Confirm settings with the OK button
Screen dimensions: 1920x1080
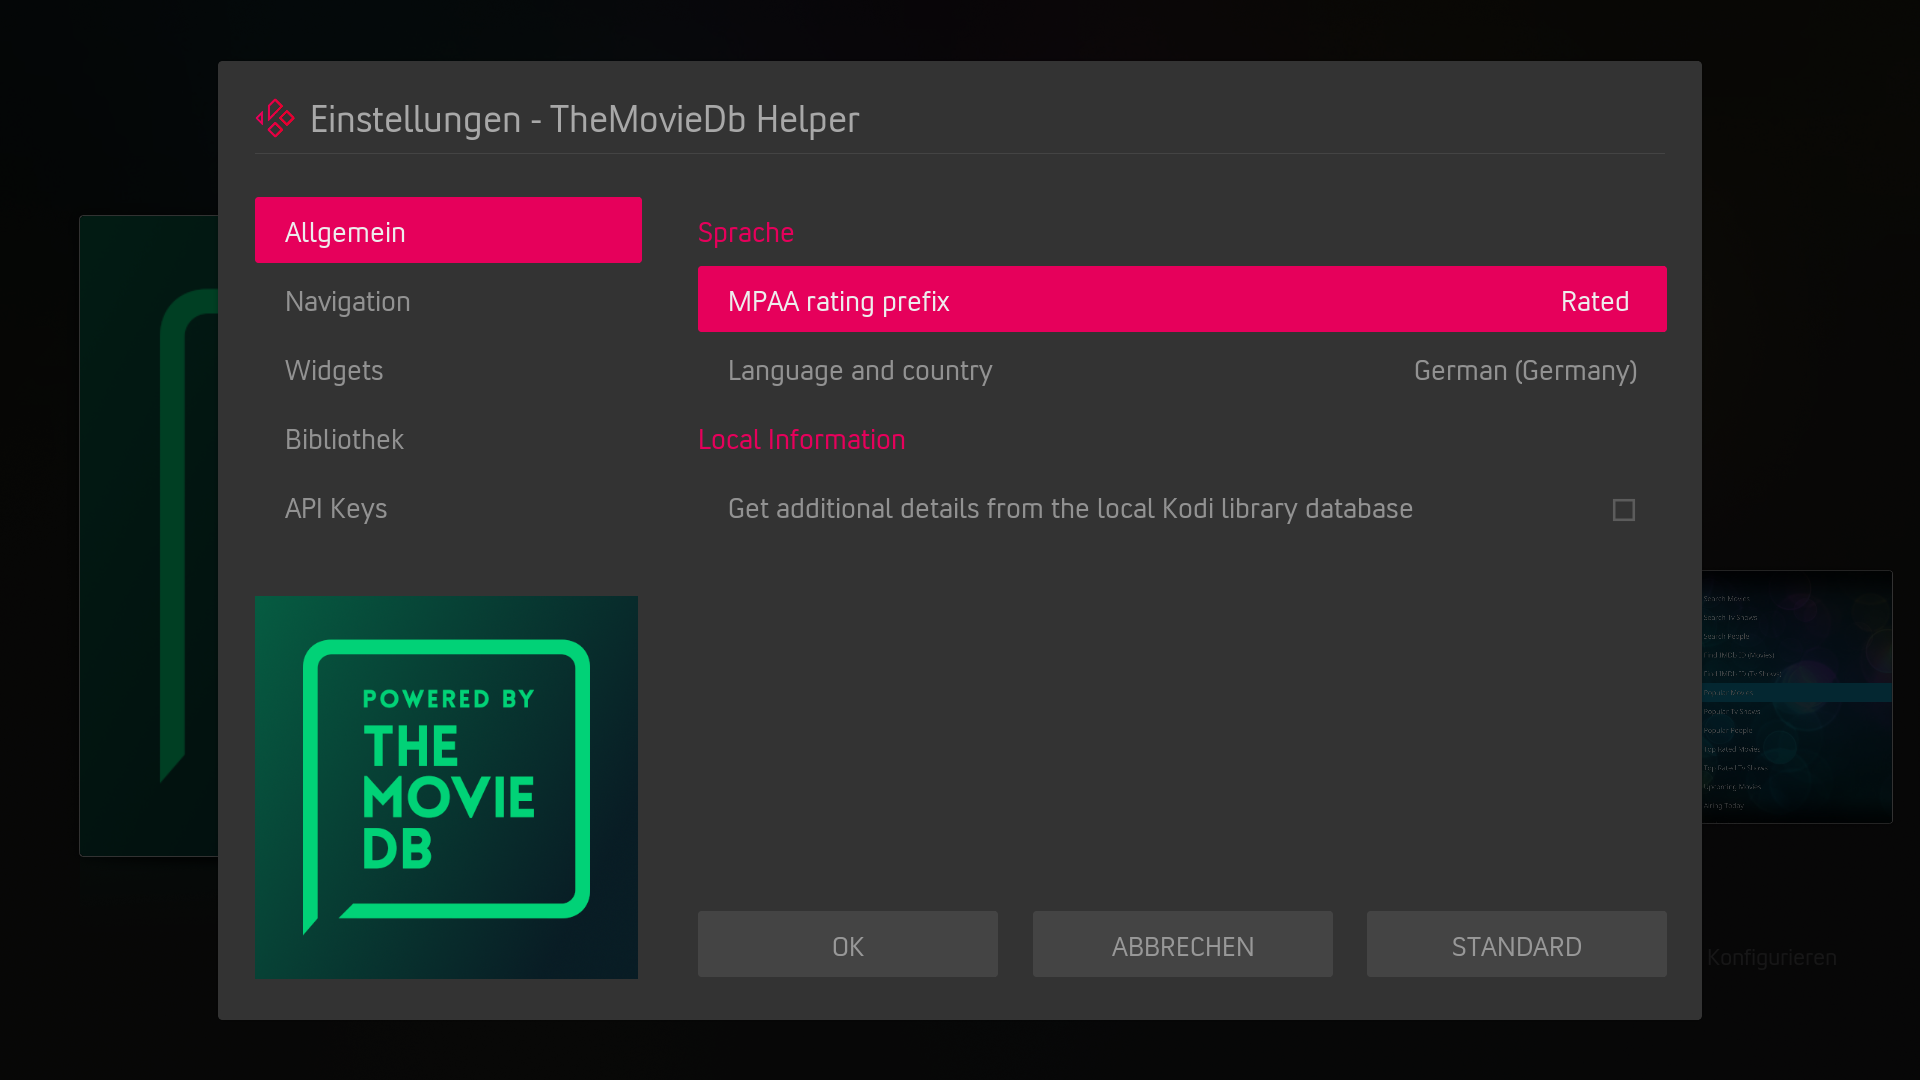click(848, 944)
